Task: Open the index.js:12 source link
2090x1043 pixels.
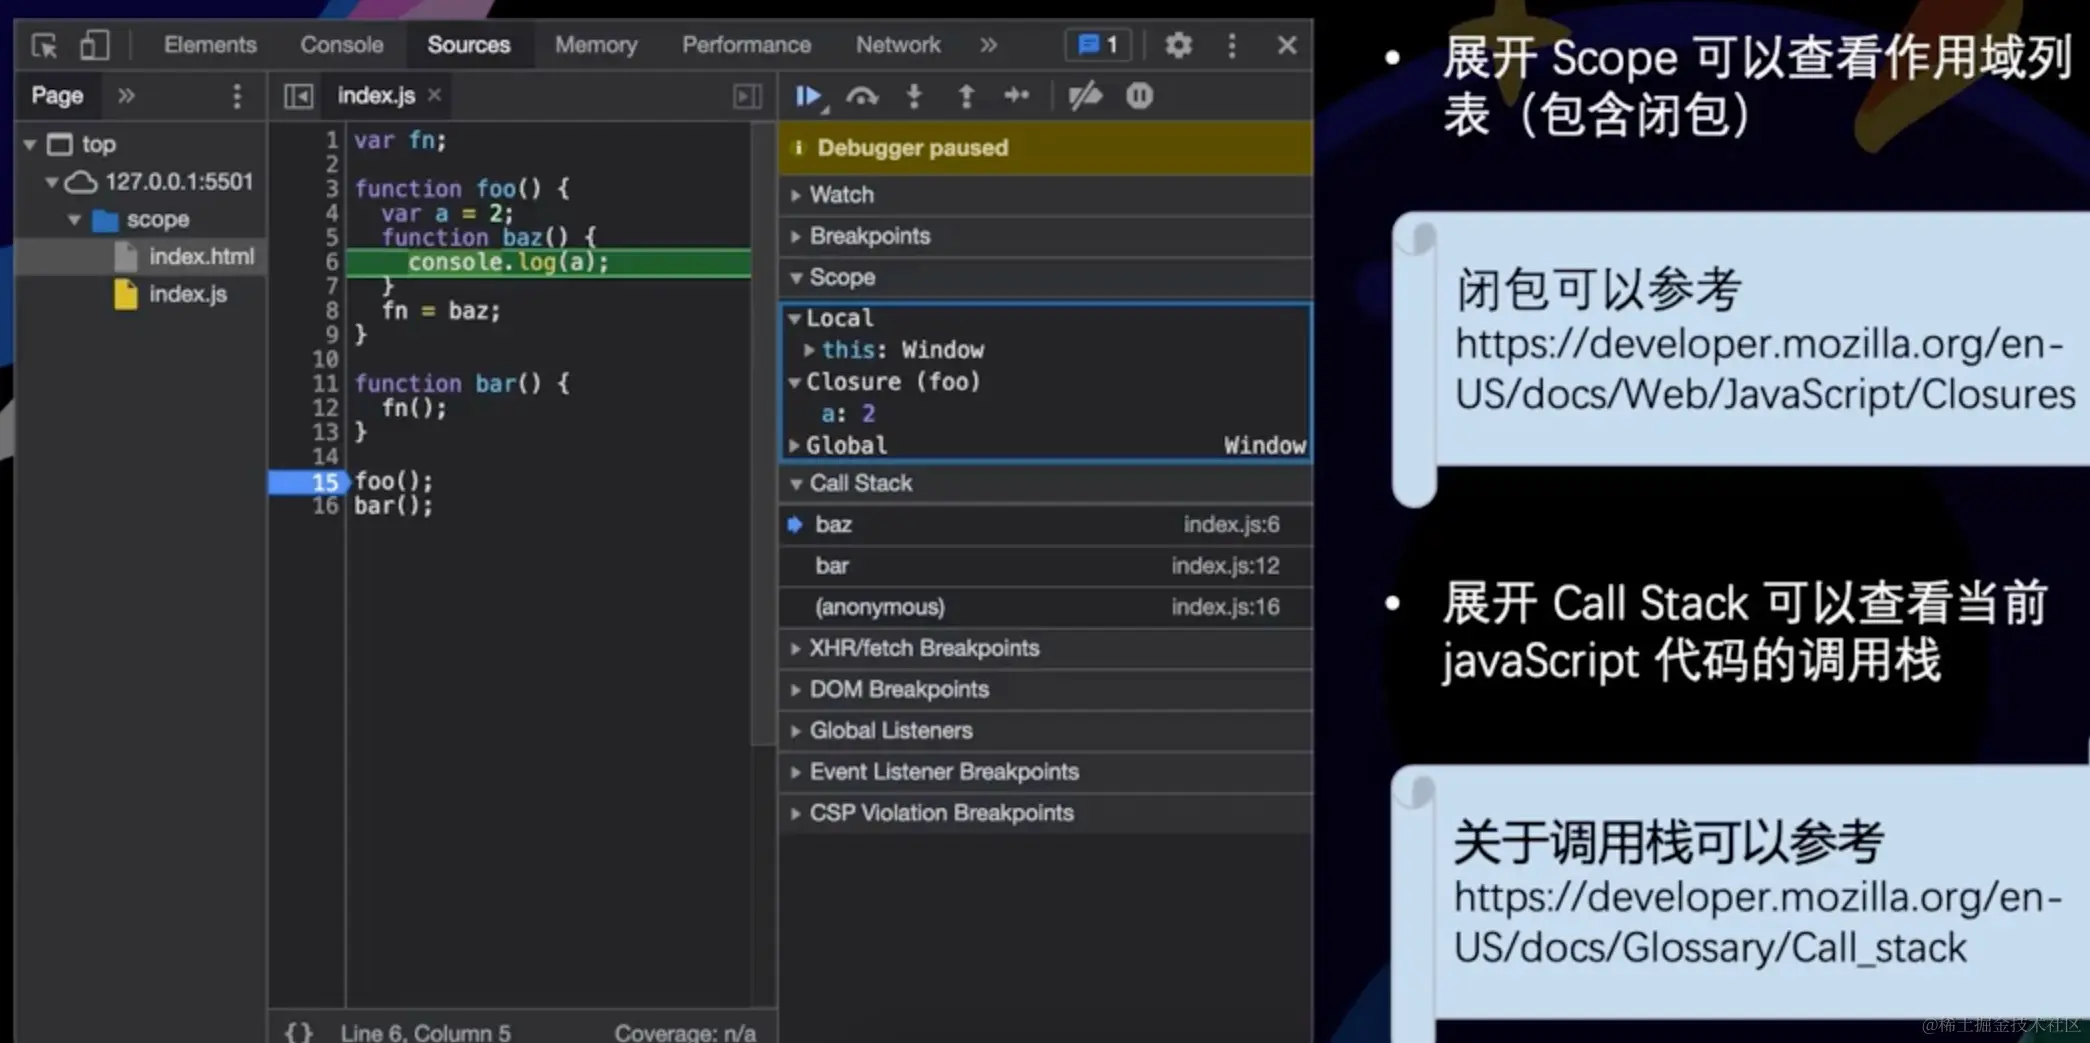Action: (x=1225, y=566)
